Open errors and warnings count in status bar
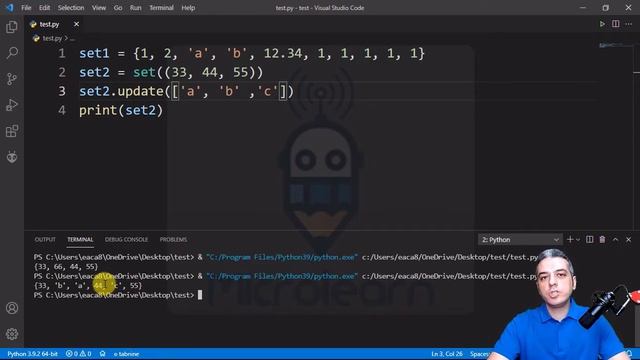This screenshot has width=640, height=360. tap(78, 354)
